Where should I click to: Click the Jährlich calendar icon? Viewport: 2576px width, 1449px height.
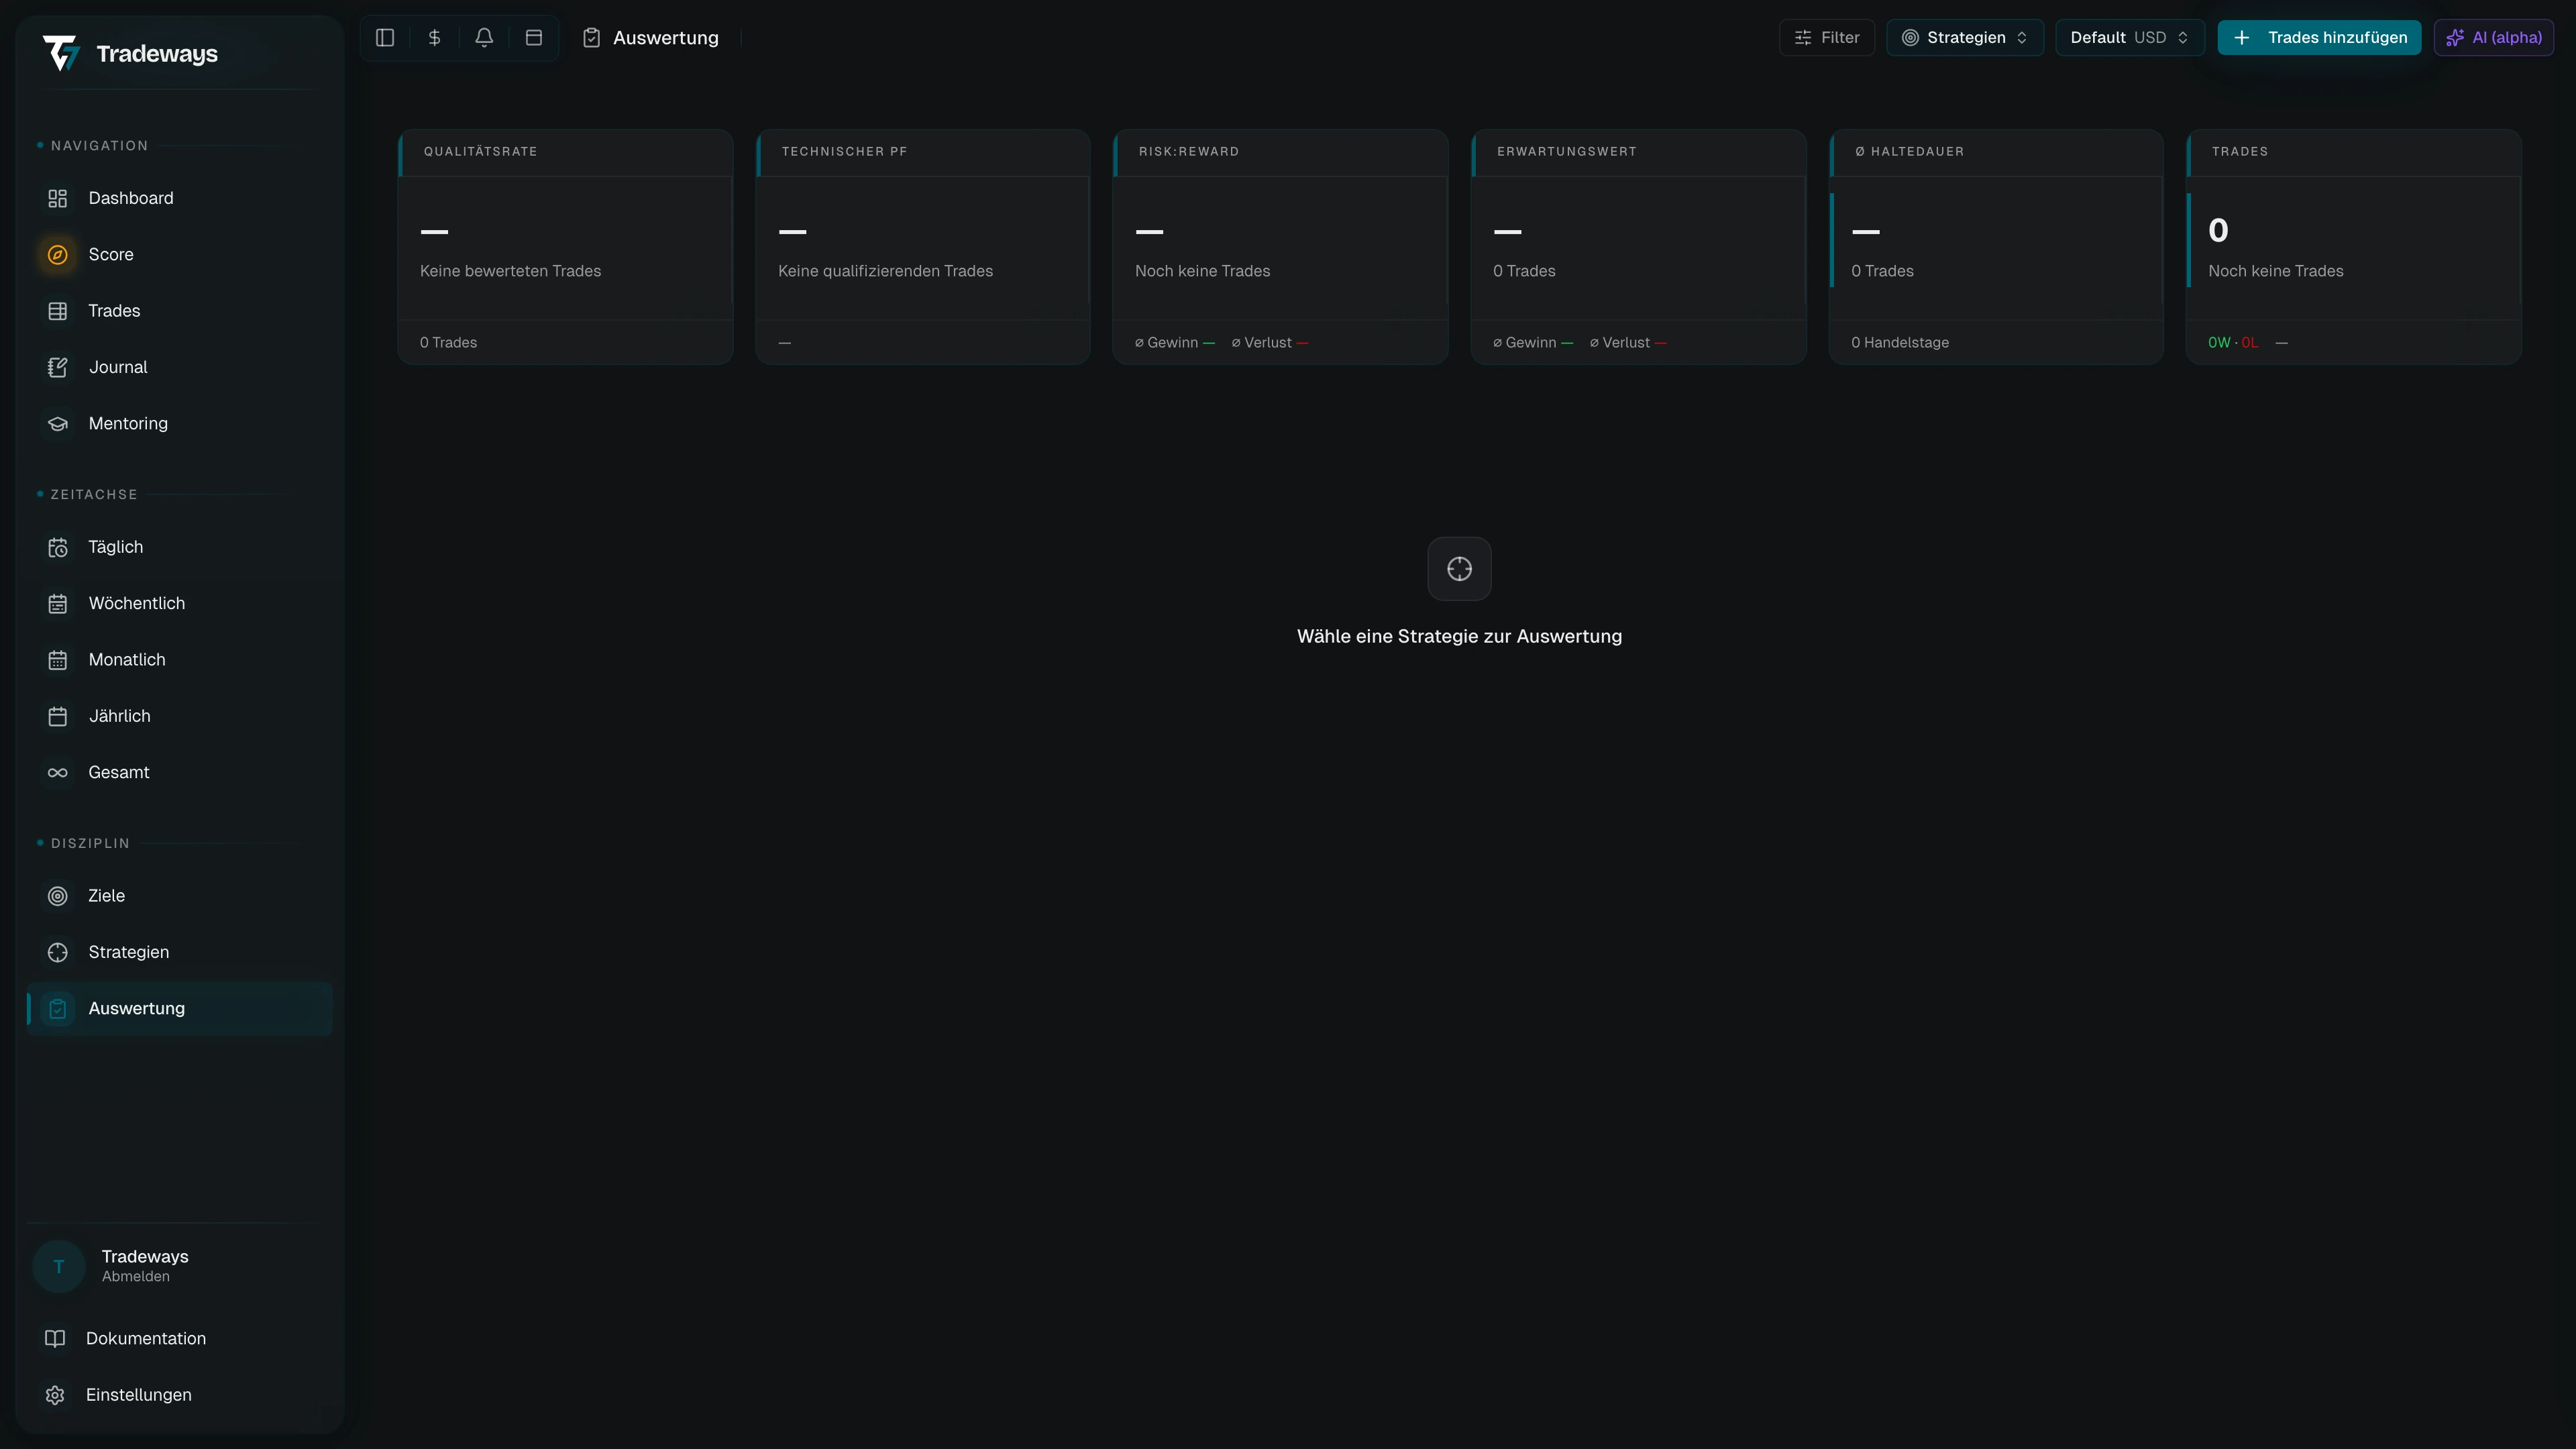point(58,716)
